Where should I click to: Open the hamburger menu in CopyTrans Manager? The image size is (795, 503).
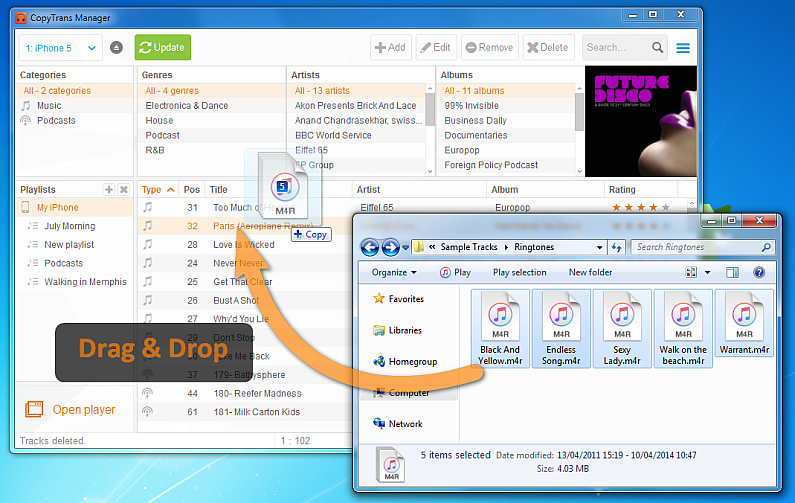683,48
